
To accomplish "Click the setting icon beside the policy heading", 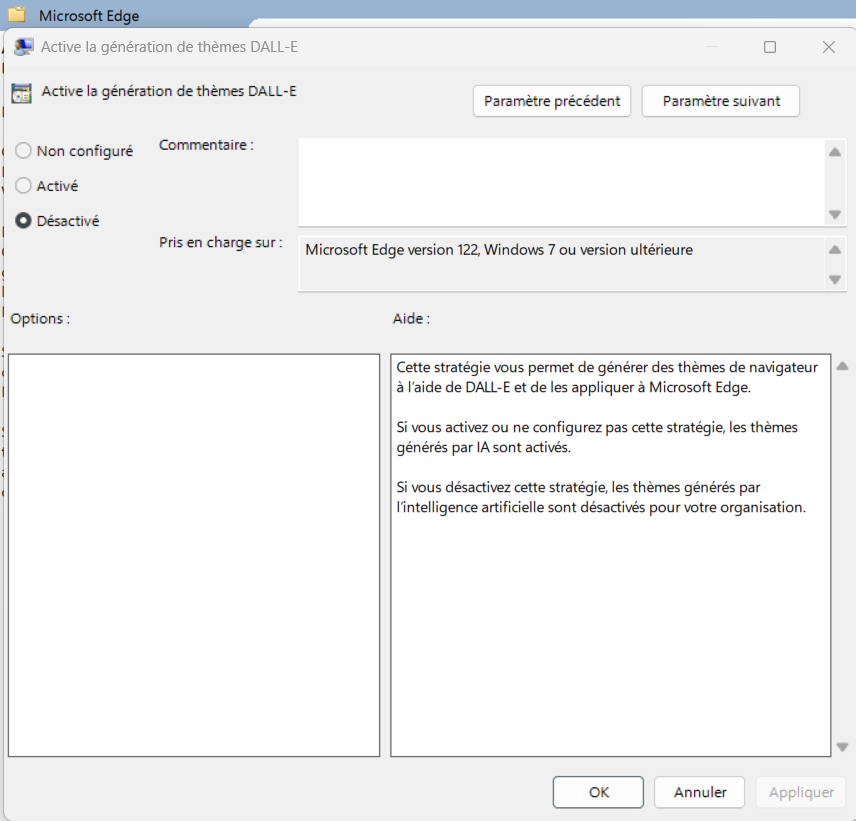I will pos(22,93).
